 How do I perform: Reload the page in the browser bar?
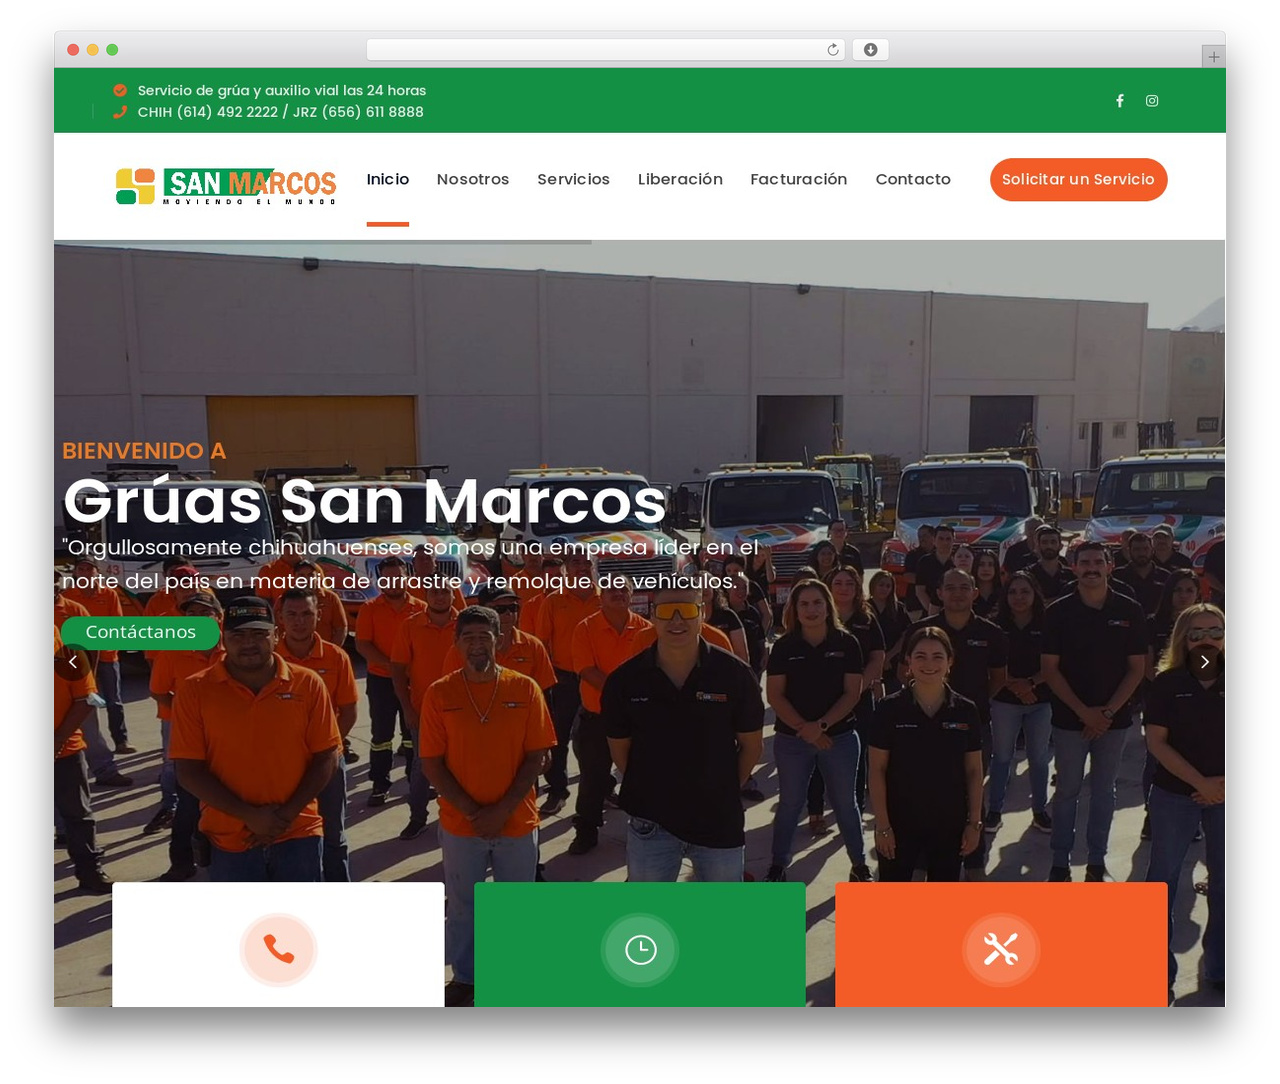tap(833, 50)
